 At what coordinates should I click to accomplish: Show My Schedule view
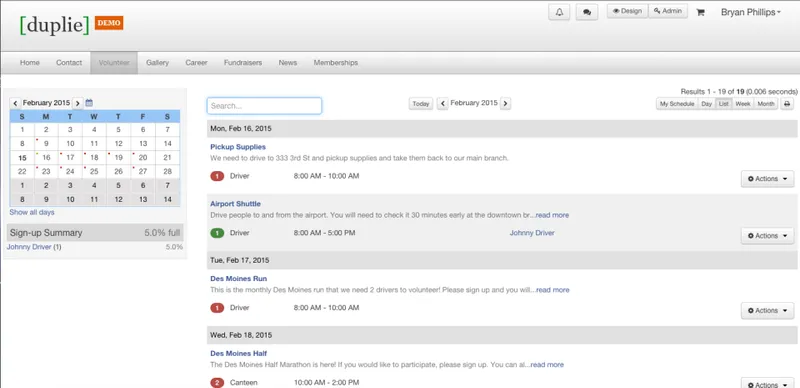click(677, 104)
